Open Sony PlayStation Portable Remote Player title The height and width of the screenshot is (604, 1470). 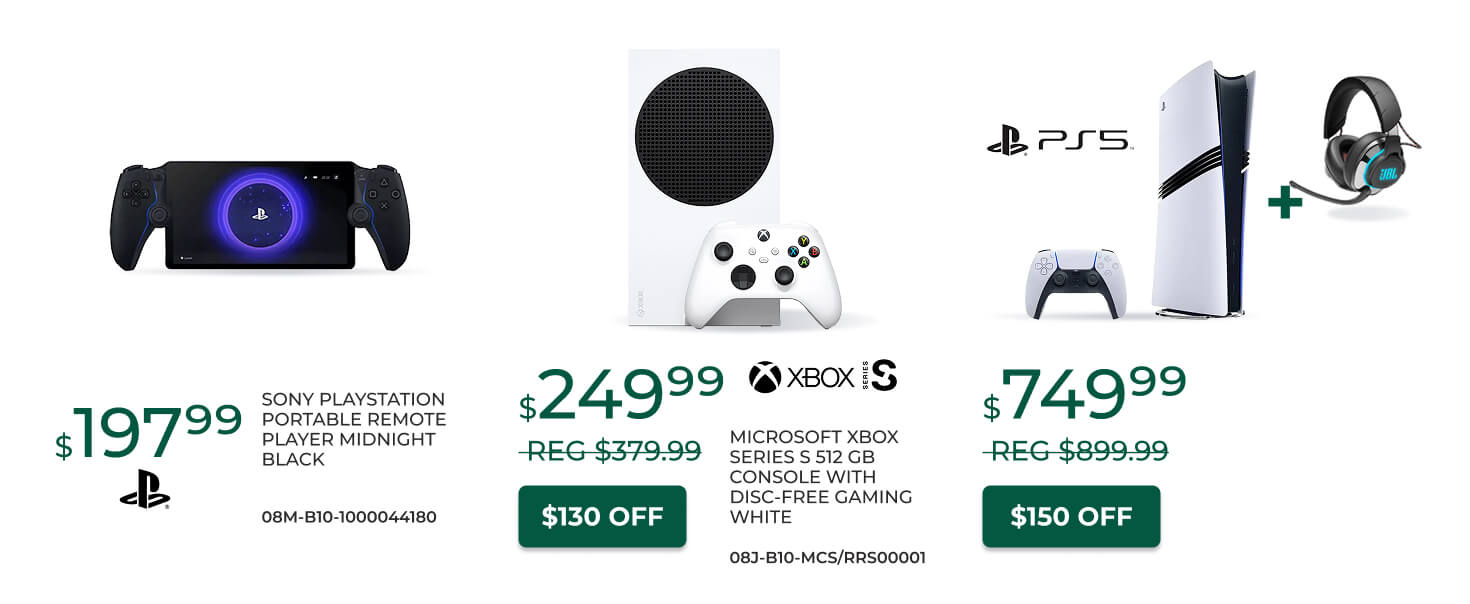tap(354, 429)
